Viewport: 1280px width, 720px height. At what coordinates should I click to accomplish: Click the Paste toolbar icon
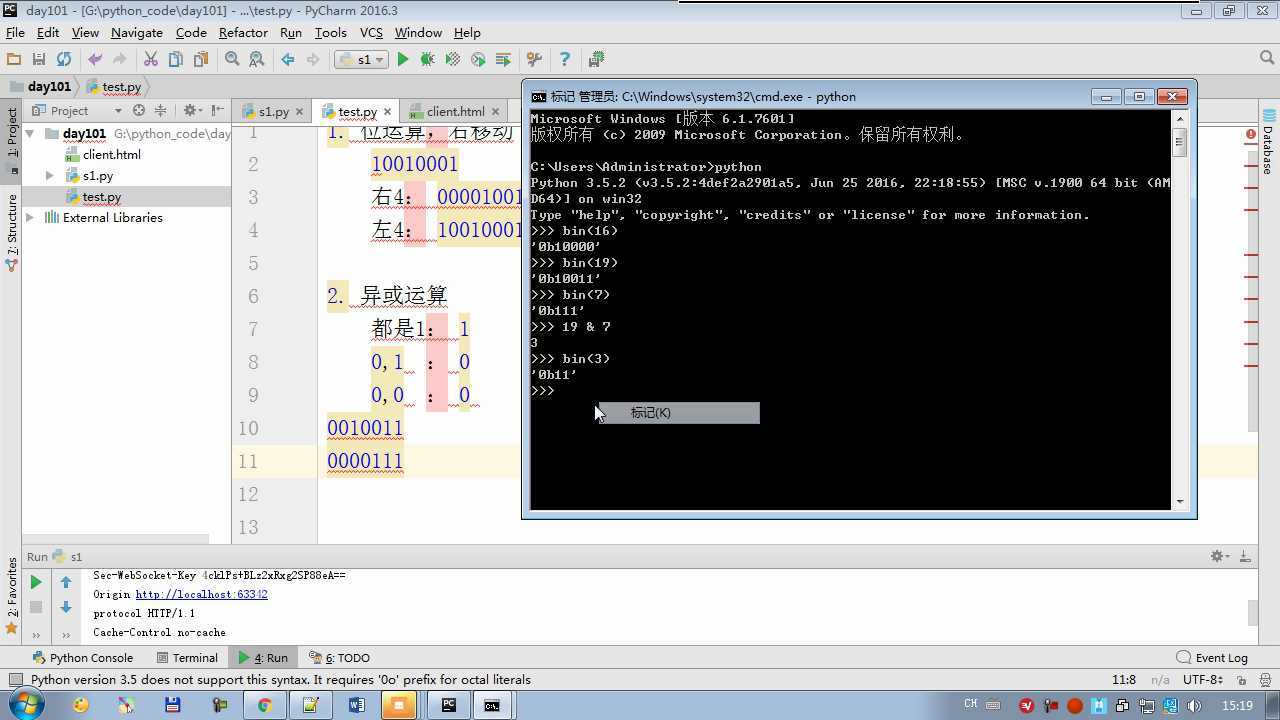tap(200, 60)
